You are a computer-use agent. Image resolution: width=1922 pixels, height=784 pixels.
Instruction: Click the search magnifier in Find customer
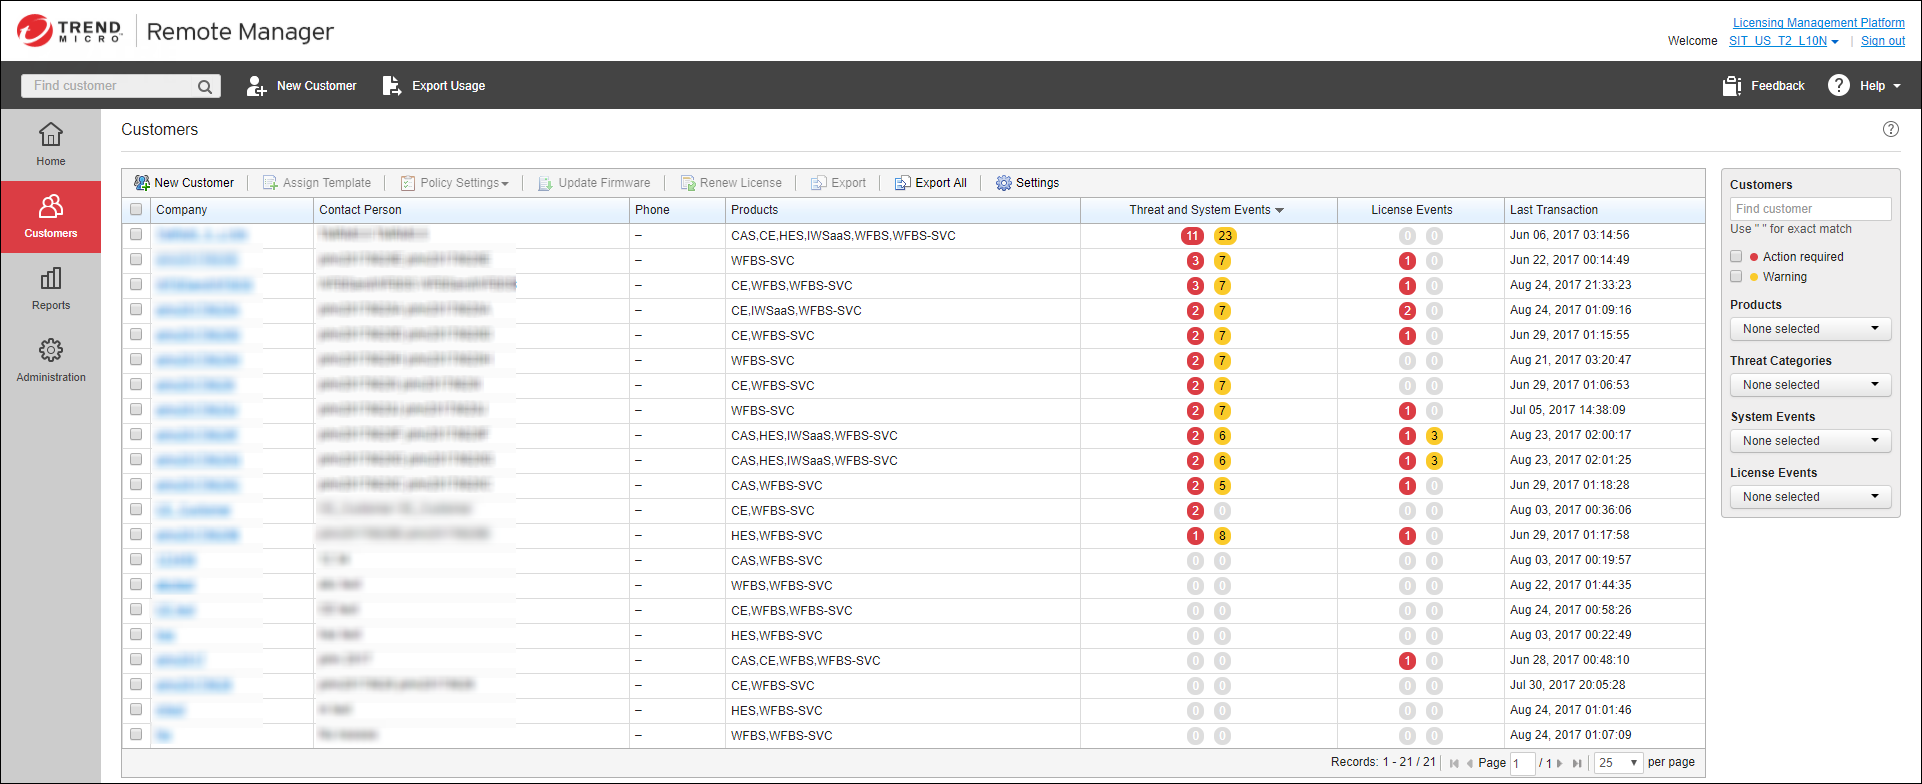(205, 87)
